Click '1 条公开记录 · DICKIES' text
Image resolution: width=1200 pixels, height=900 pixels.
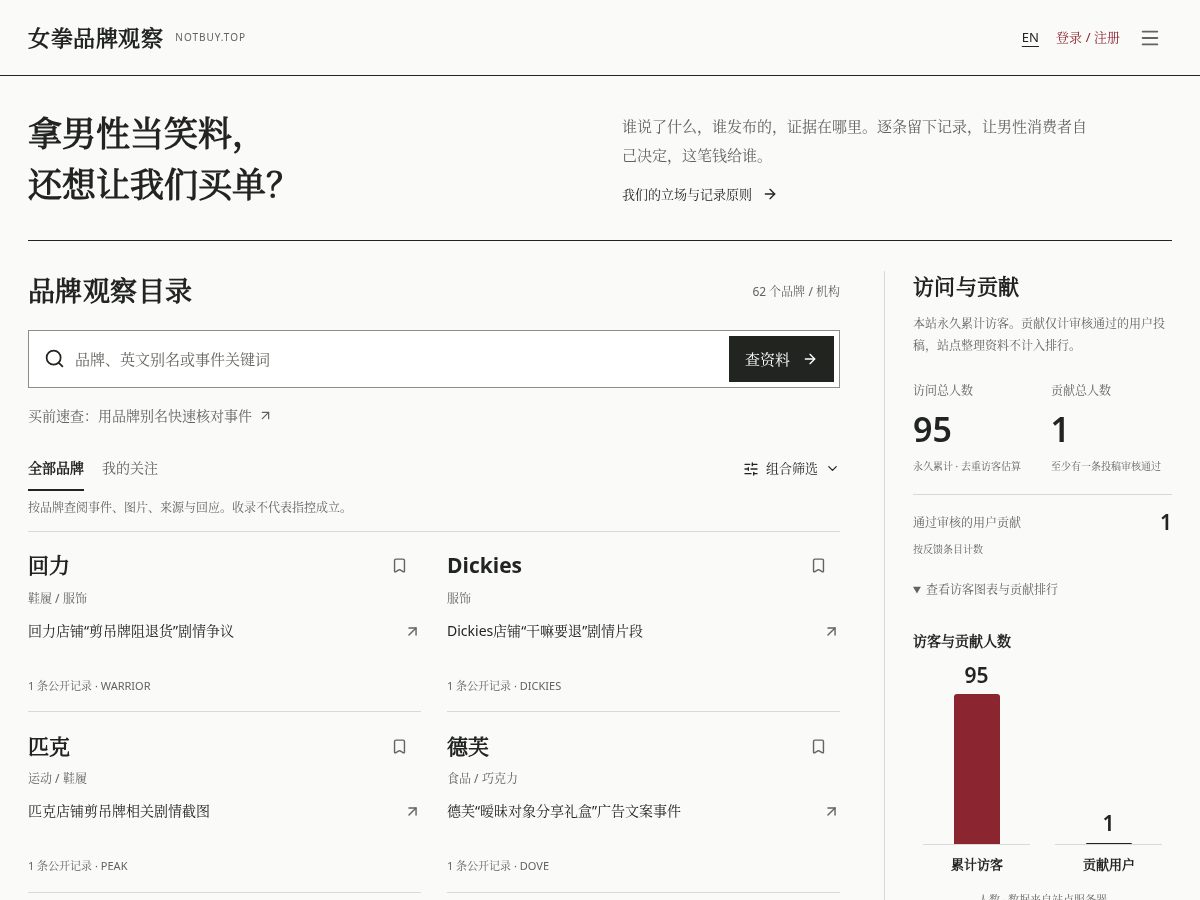504,686
